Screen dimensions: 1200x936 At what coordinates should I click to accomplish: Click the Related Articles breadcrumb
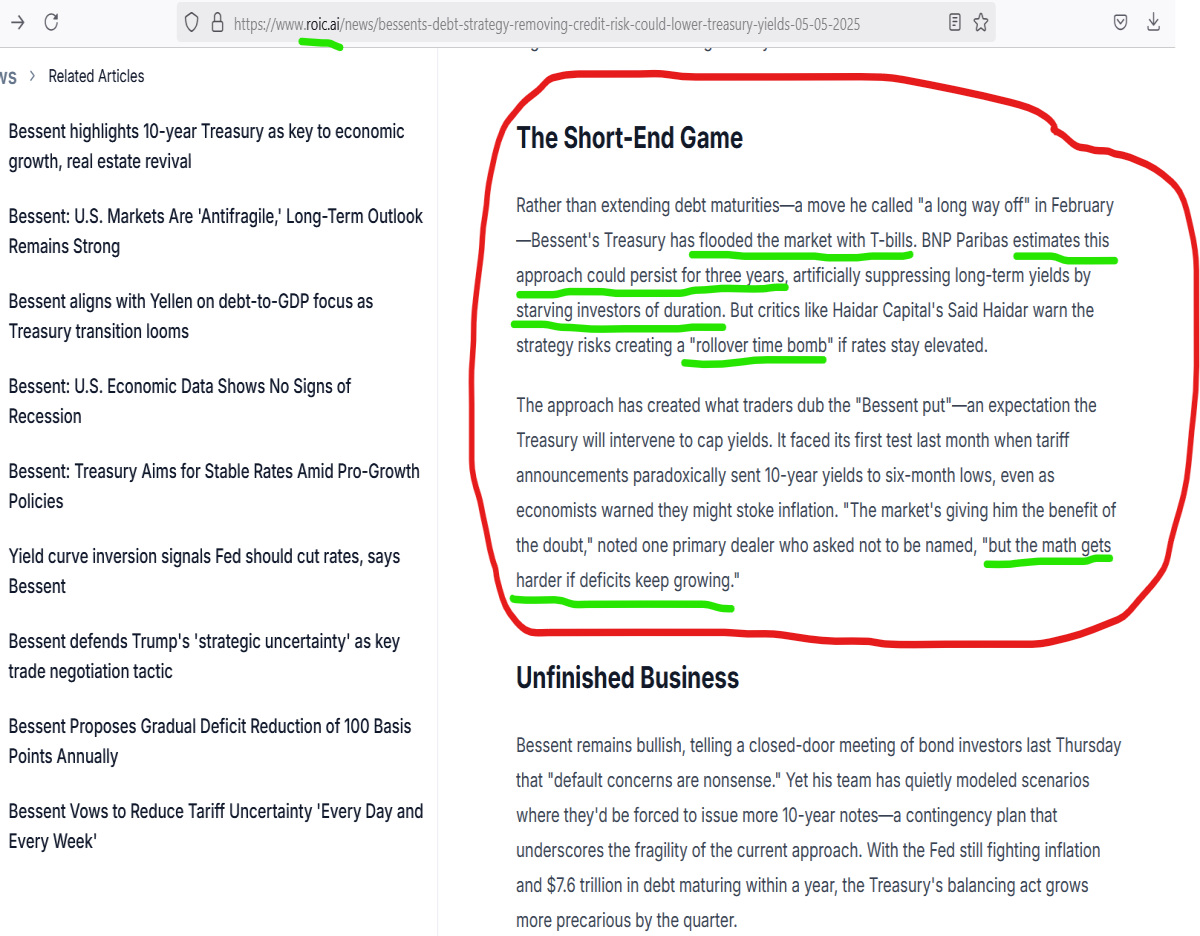[96, 76]
